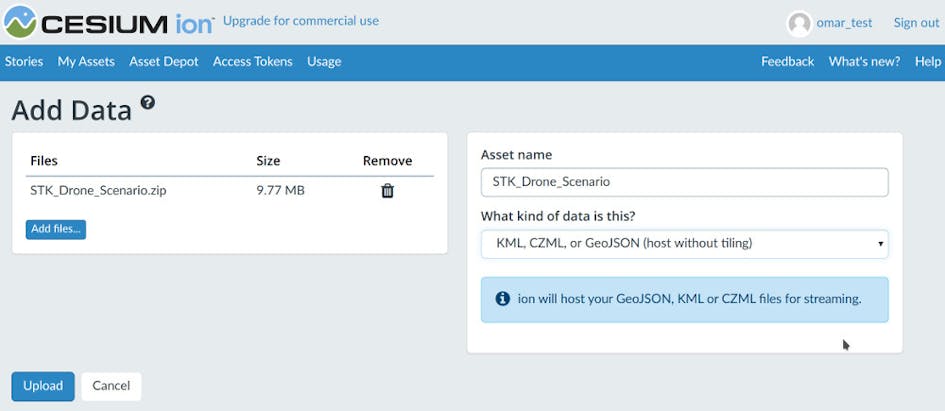
Task: Remove STK_Drone_Scenario.zip with trash icon
Action: [x=387, y=191]
